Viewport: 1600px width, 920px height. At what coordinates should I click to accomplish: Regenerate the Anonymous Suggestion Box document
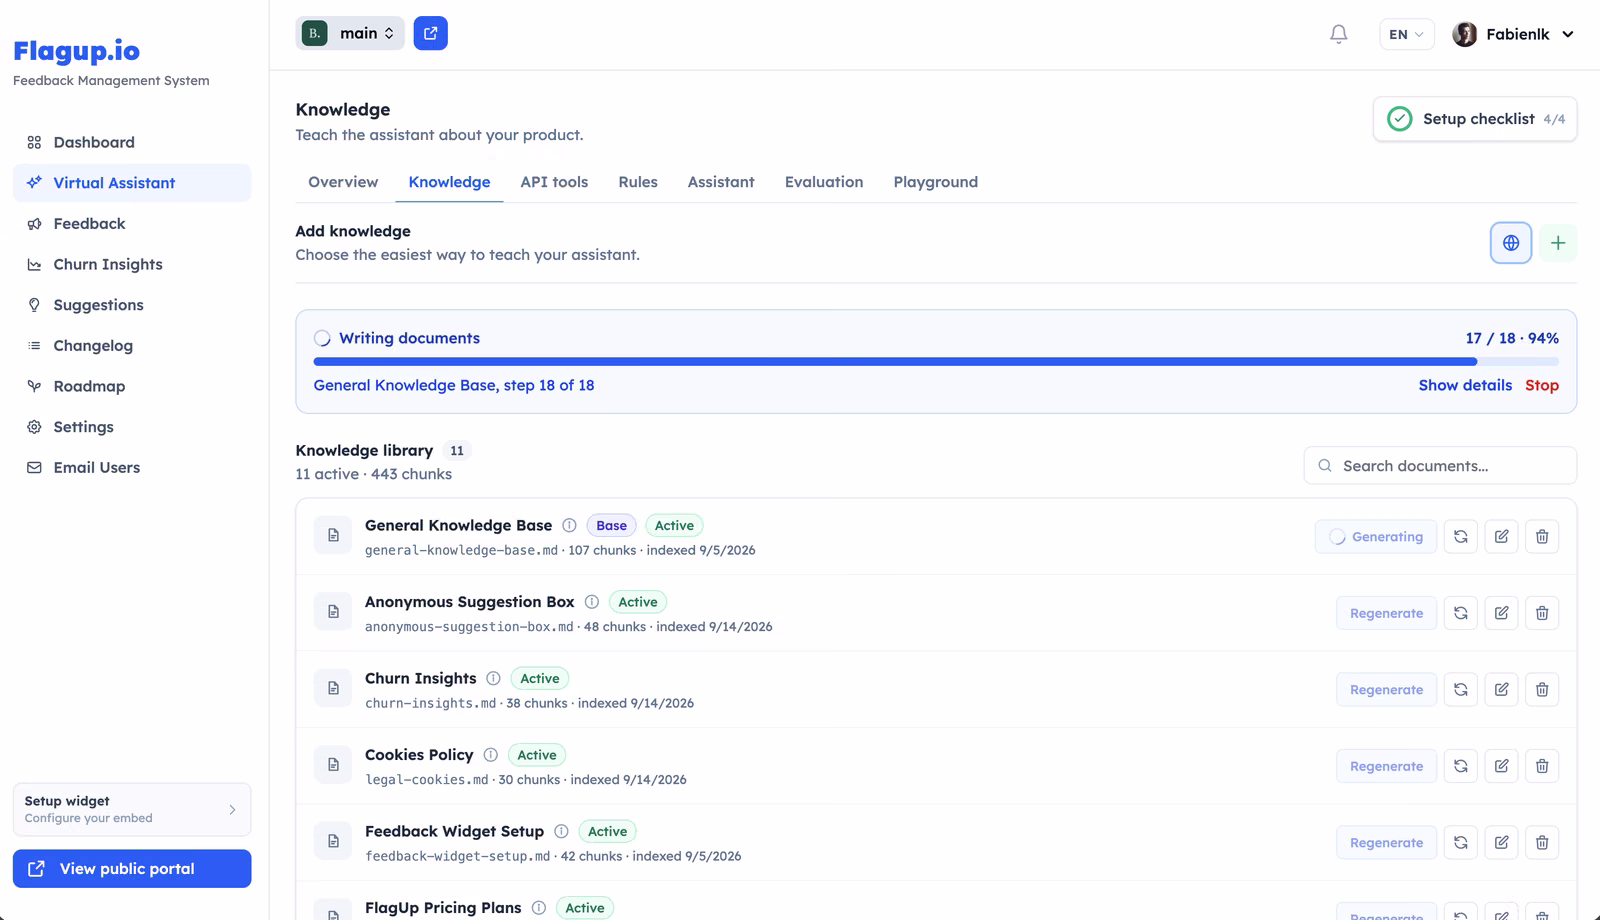coord(1386,613)
